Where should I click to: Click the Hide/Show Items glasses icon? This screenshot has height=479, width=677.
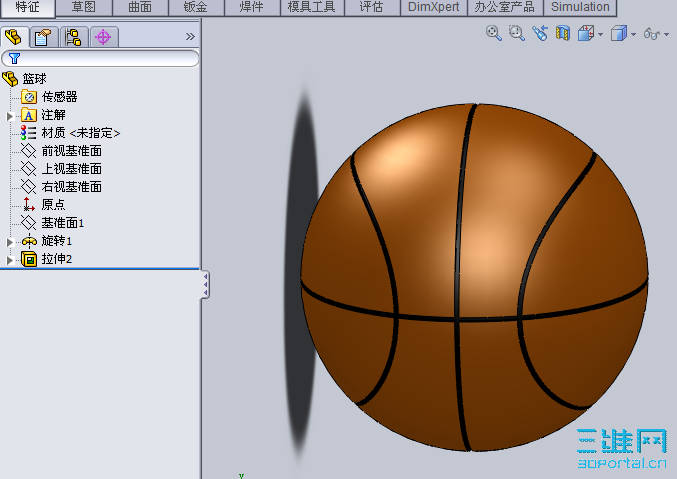pos(652,34)
